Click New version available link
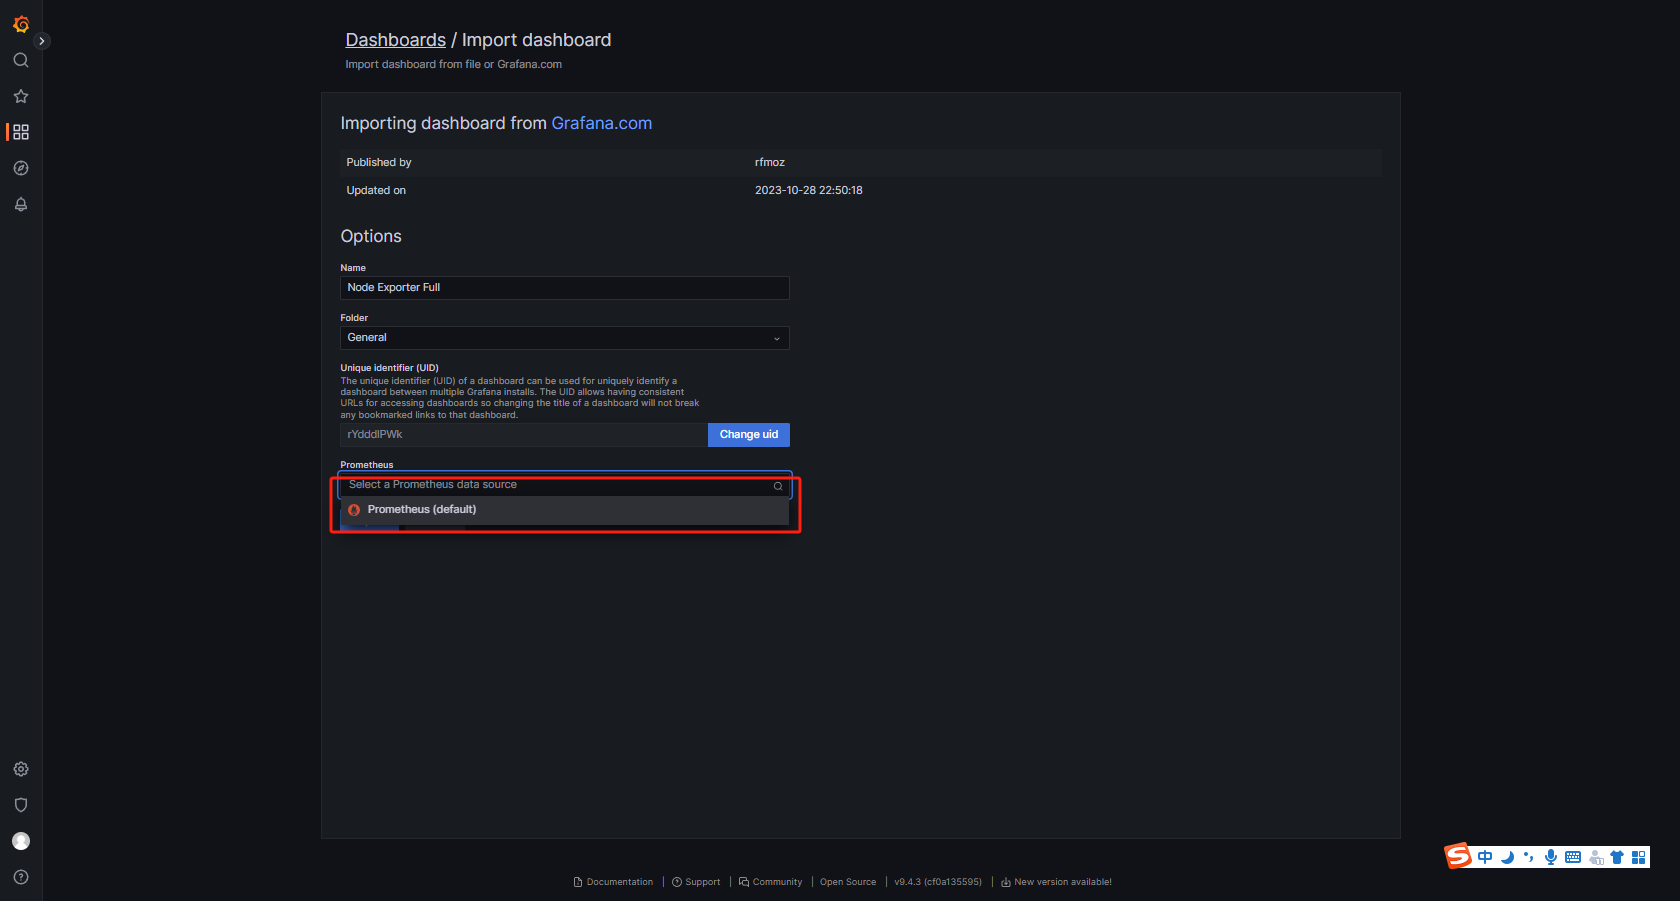The image size is (1680, 901). pos(1056,882)
